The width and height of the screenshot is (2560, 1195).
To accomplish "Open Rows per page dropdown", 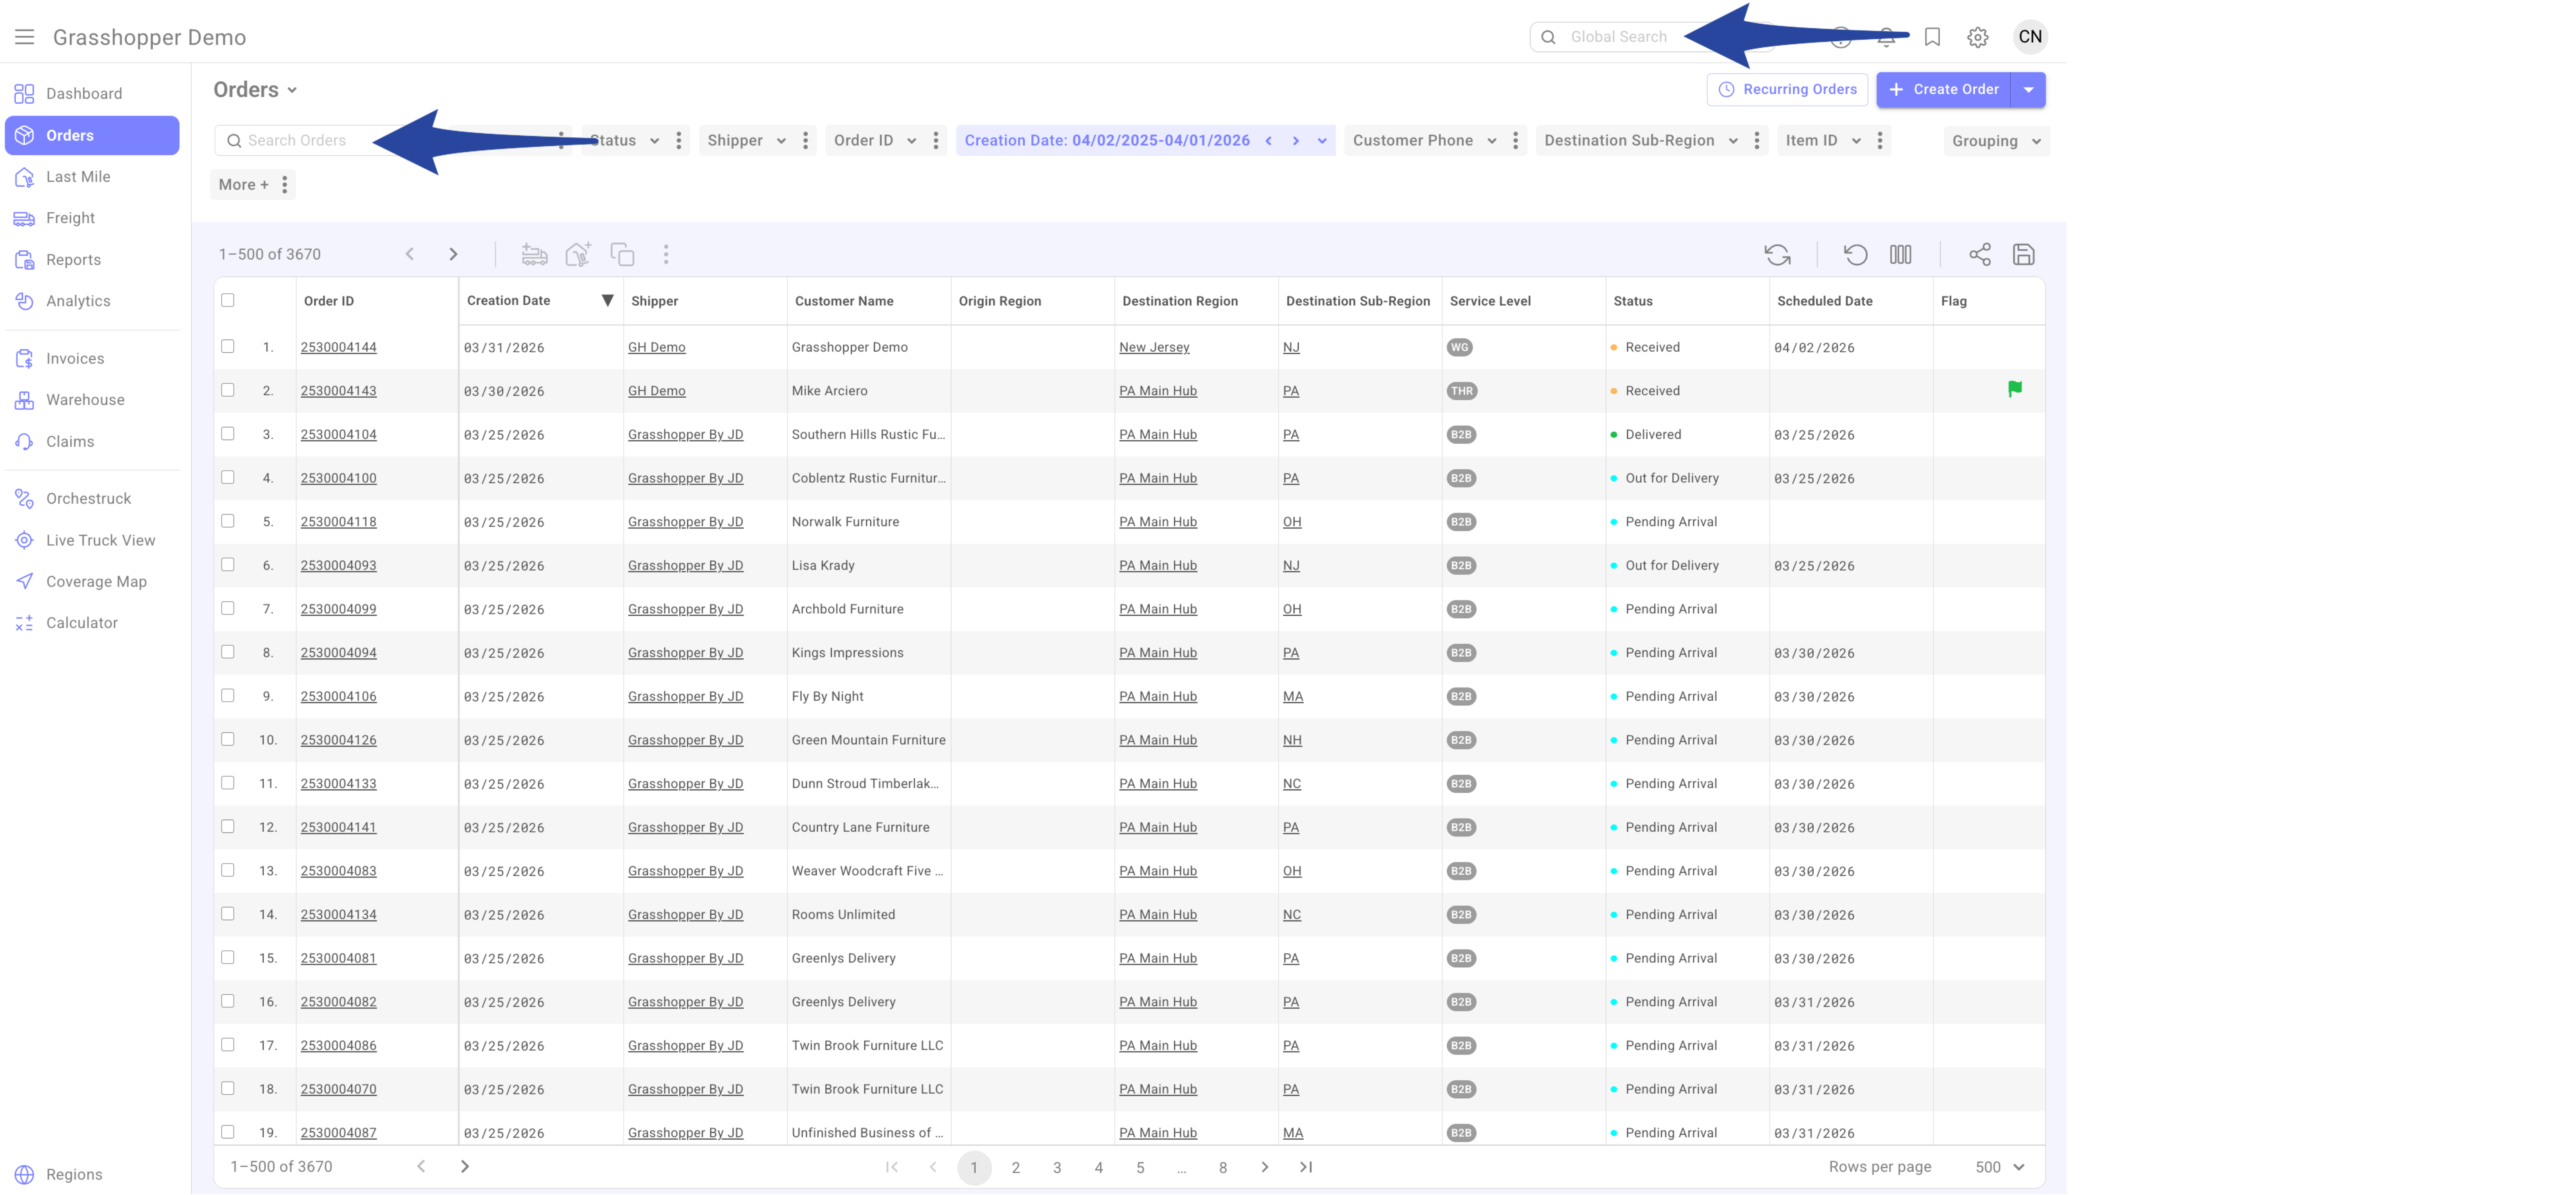I will point(1999,1166).
